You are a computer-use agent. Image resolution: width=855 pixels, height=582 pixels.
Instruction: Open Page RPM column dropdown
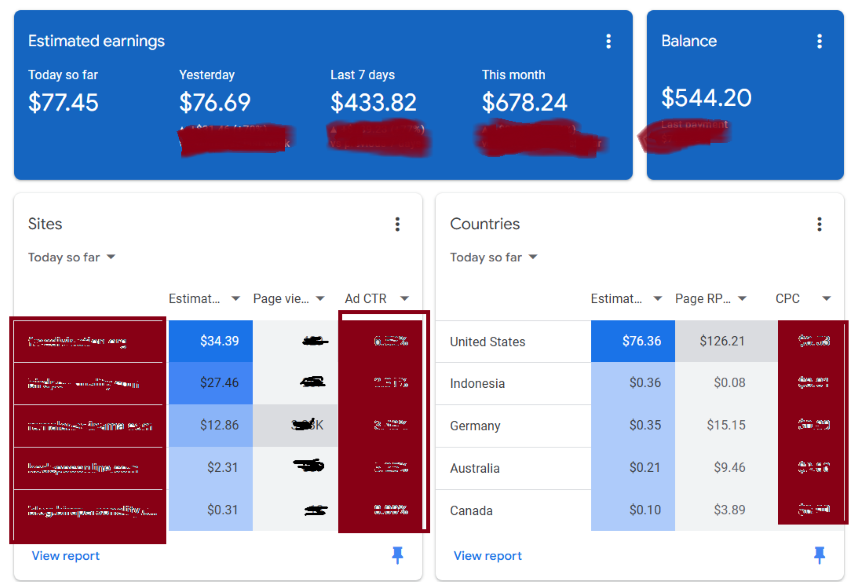click(741, 298)
